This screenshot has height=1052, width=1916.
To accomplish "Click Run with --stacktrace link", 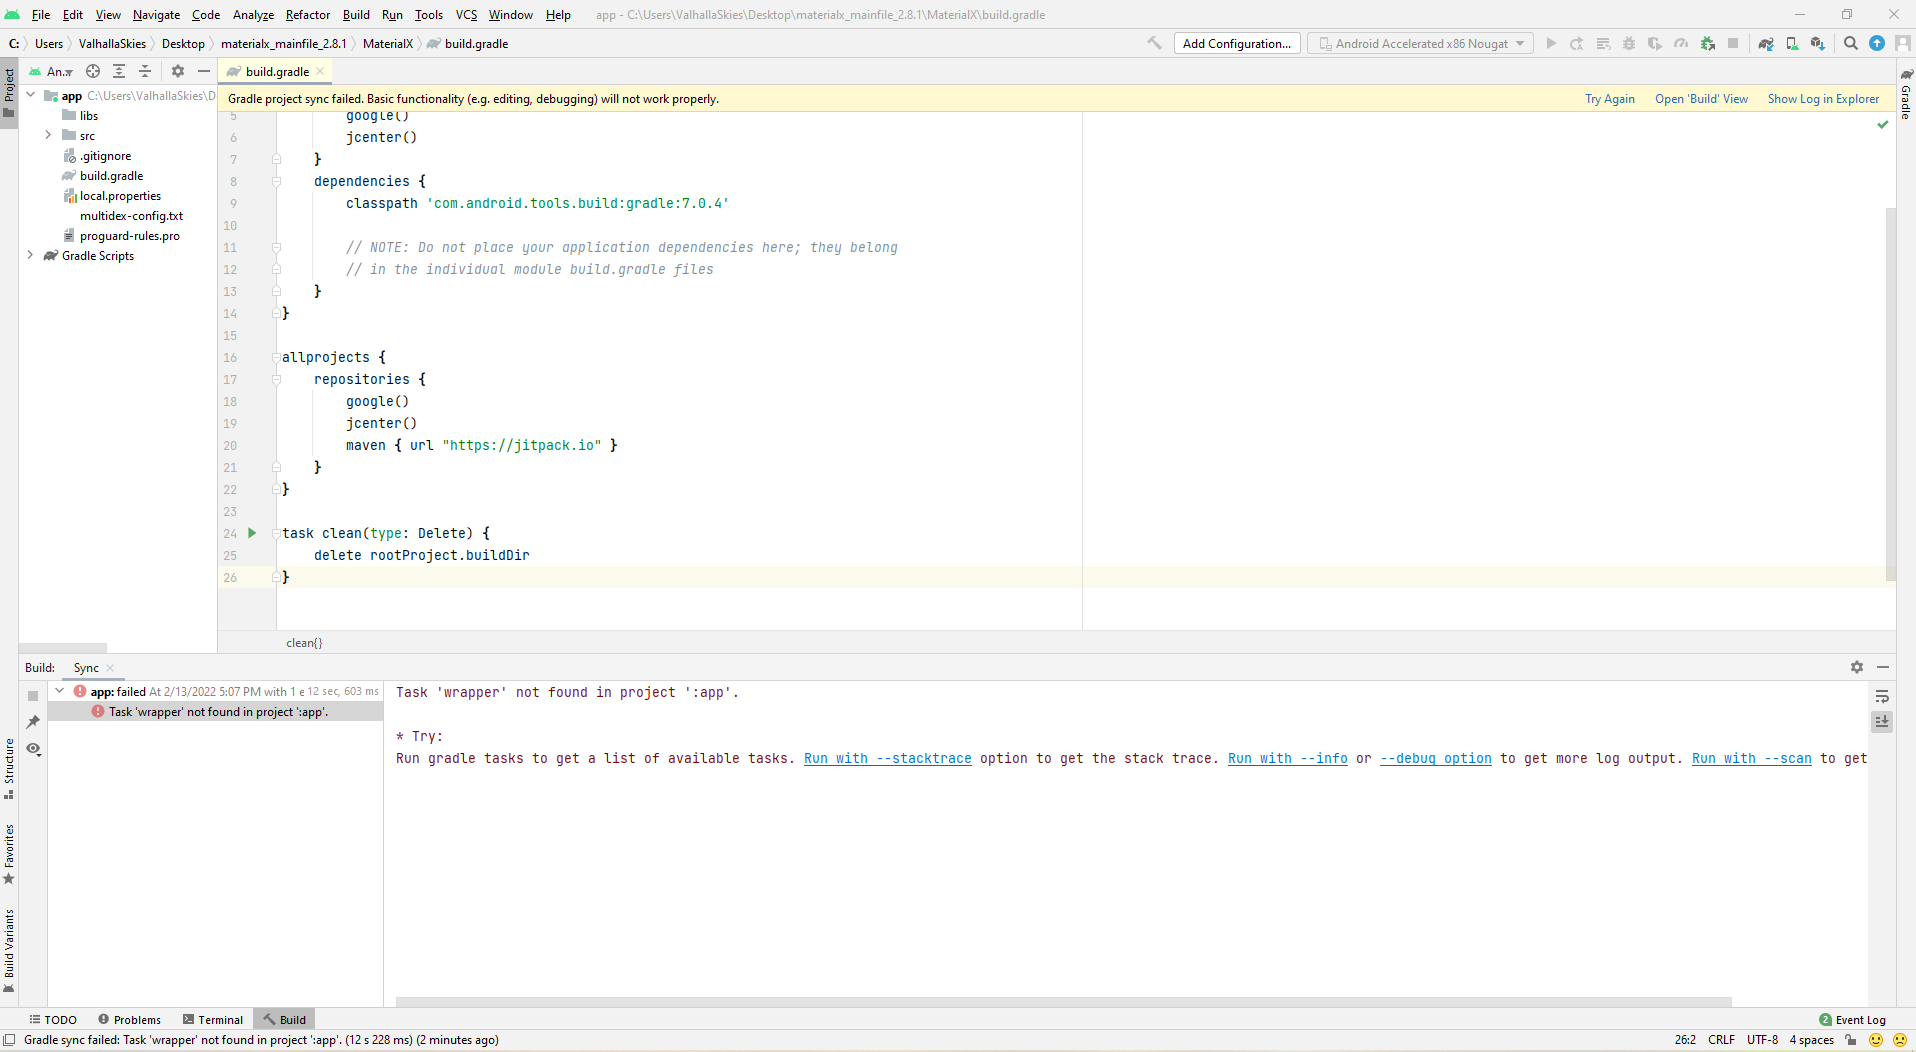I will tap(888, 758).
